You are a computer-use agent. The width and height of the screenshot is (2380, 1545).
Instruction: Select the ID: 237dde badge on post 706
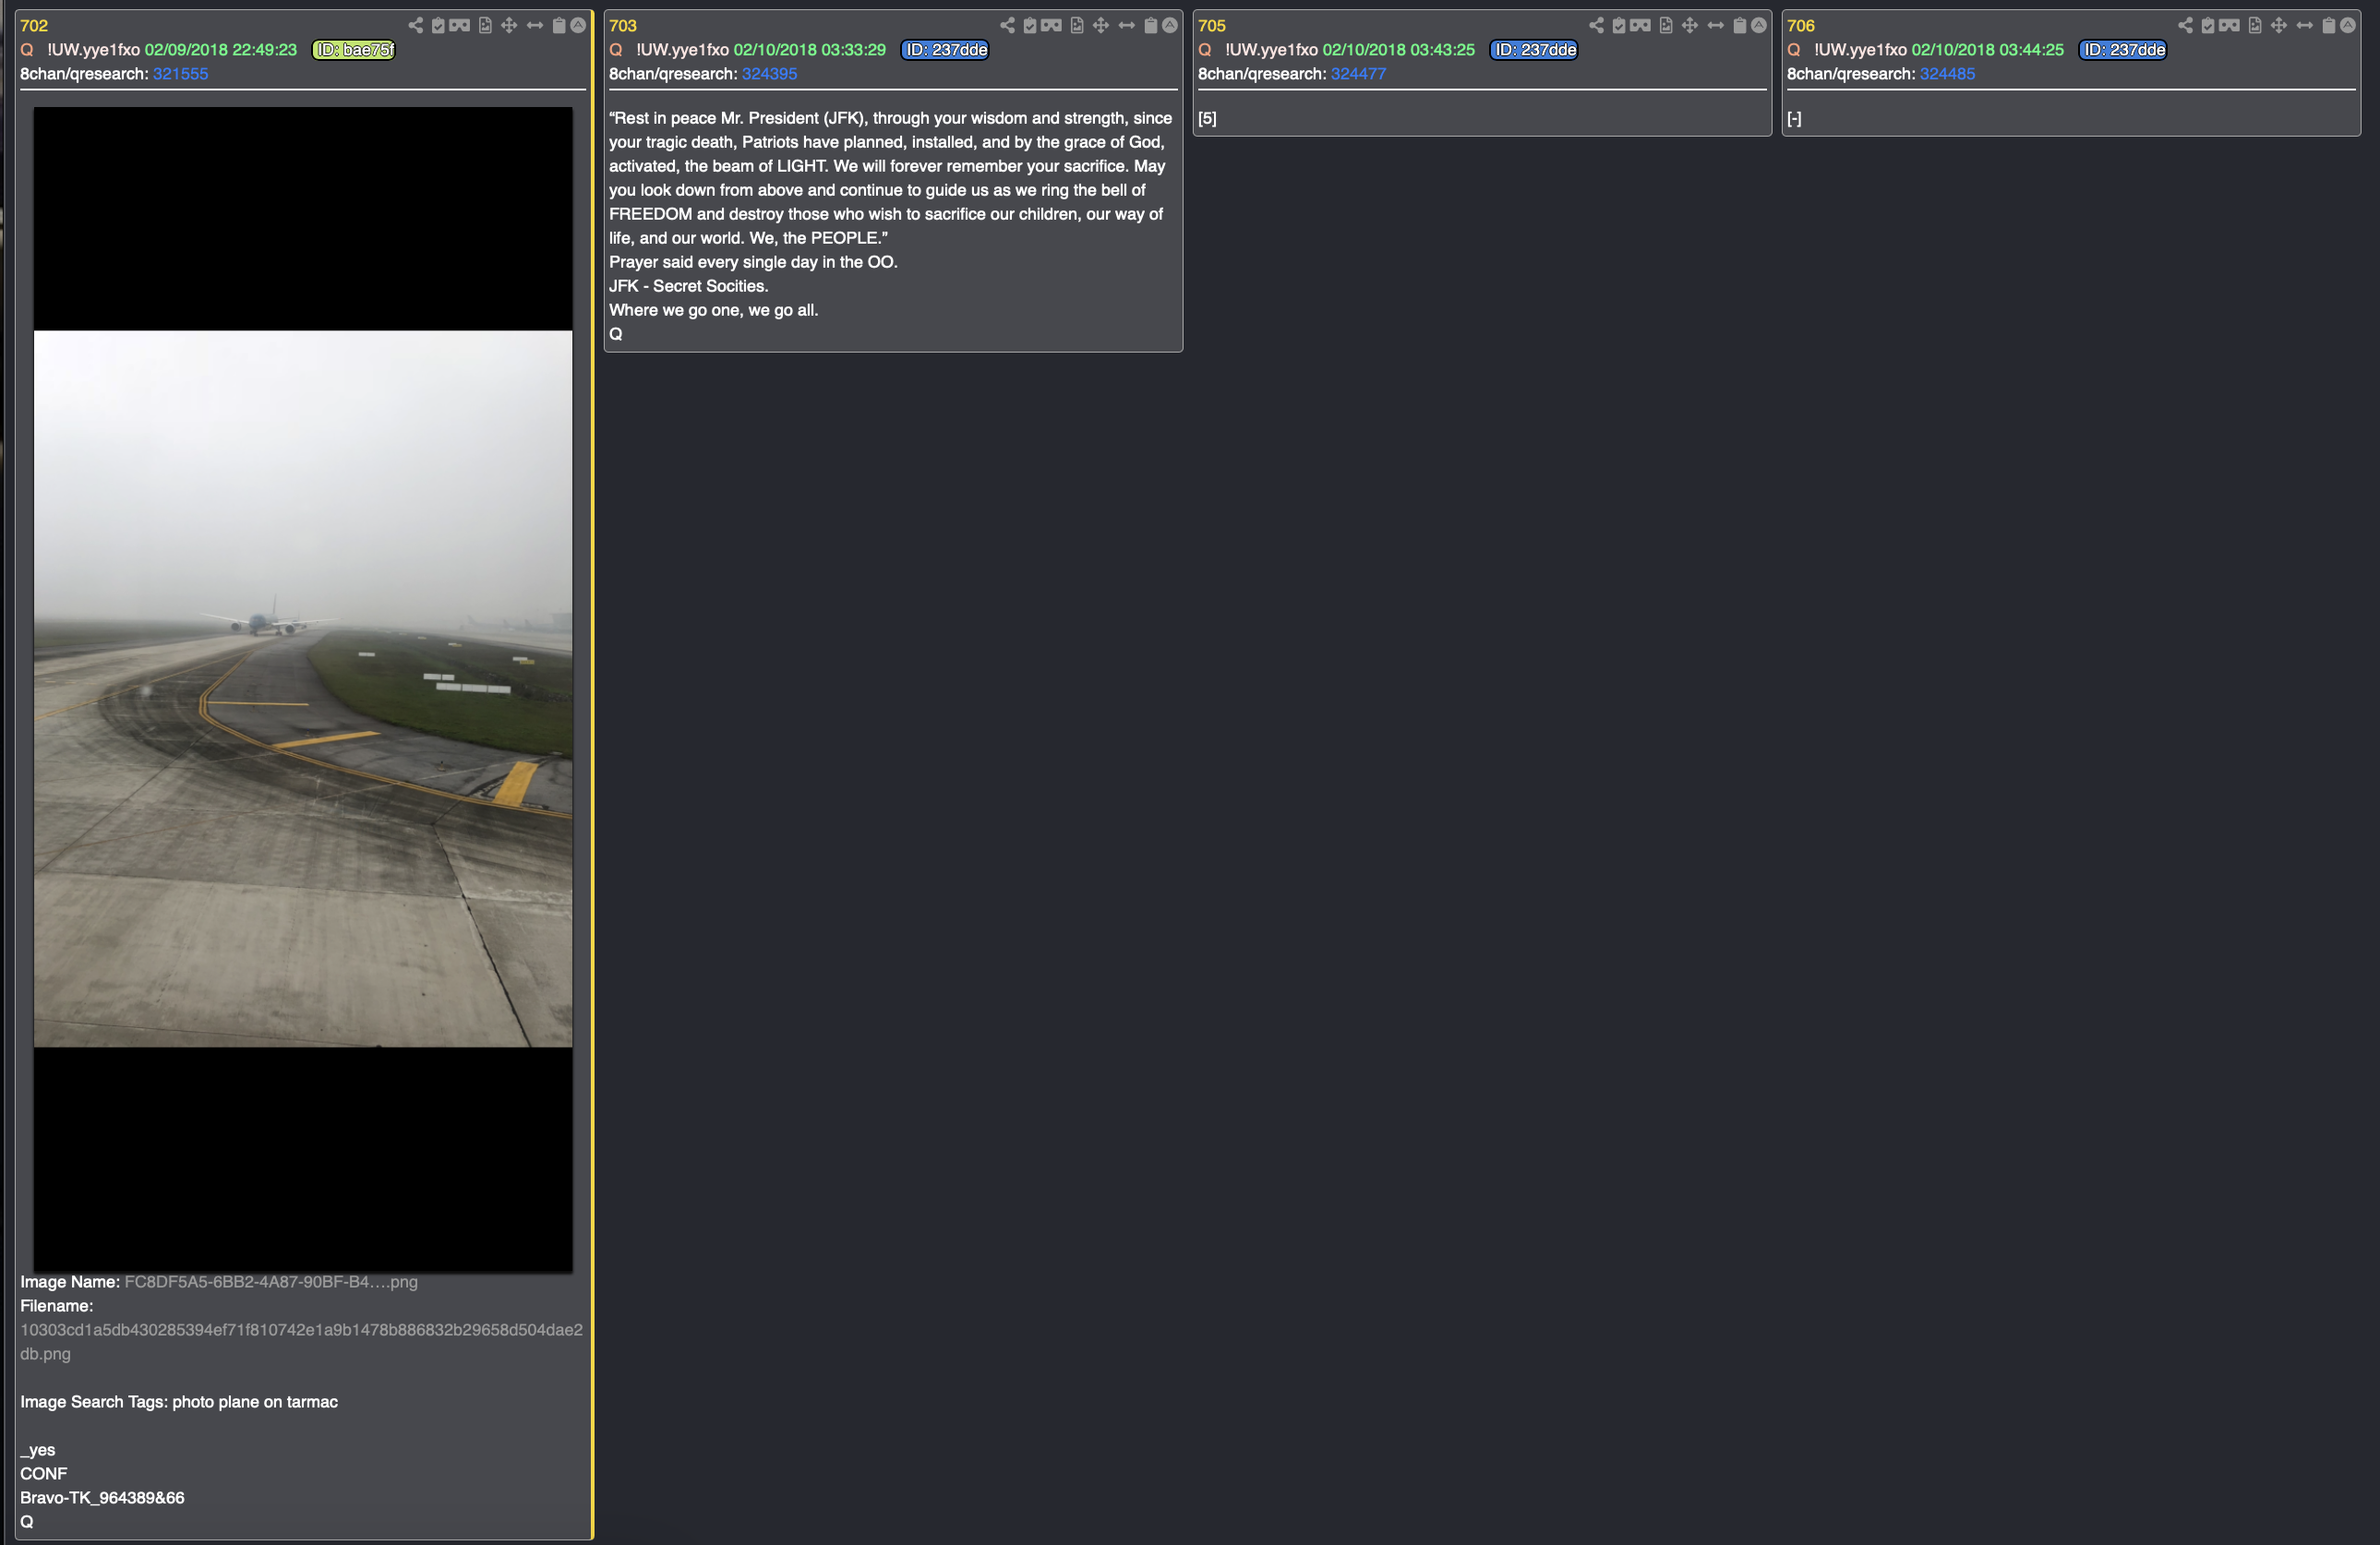[x=2123, y=50]
